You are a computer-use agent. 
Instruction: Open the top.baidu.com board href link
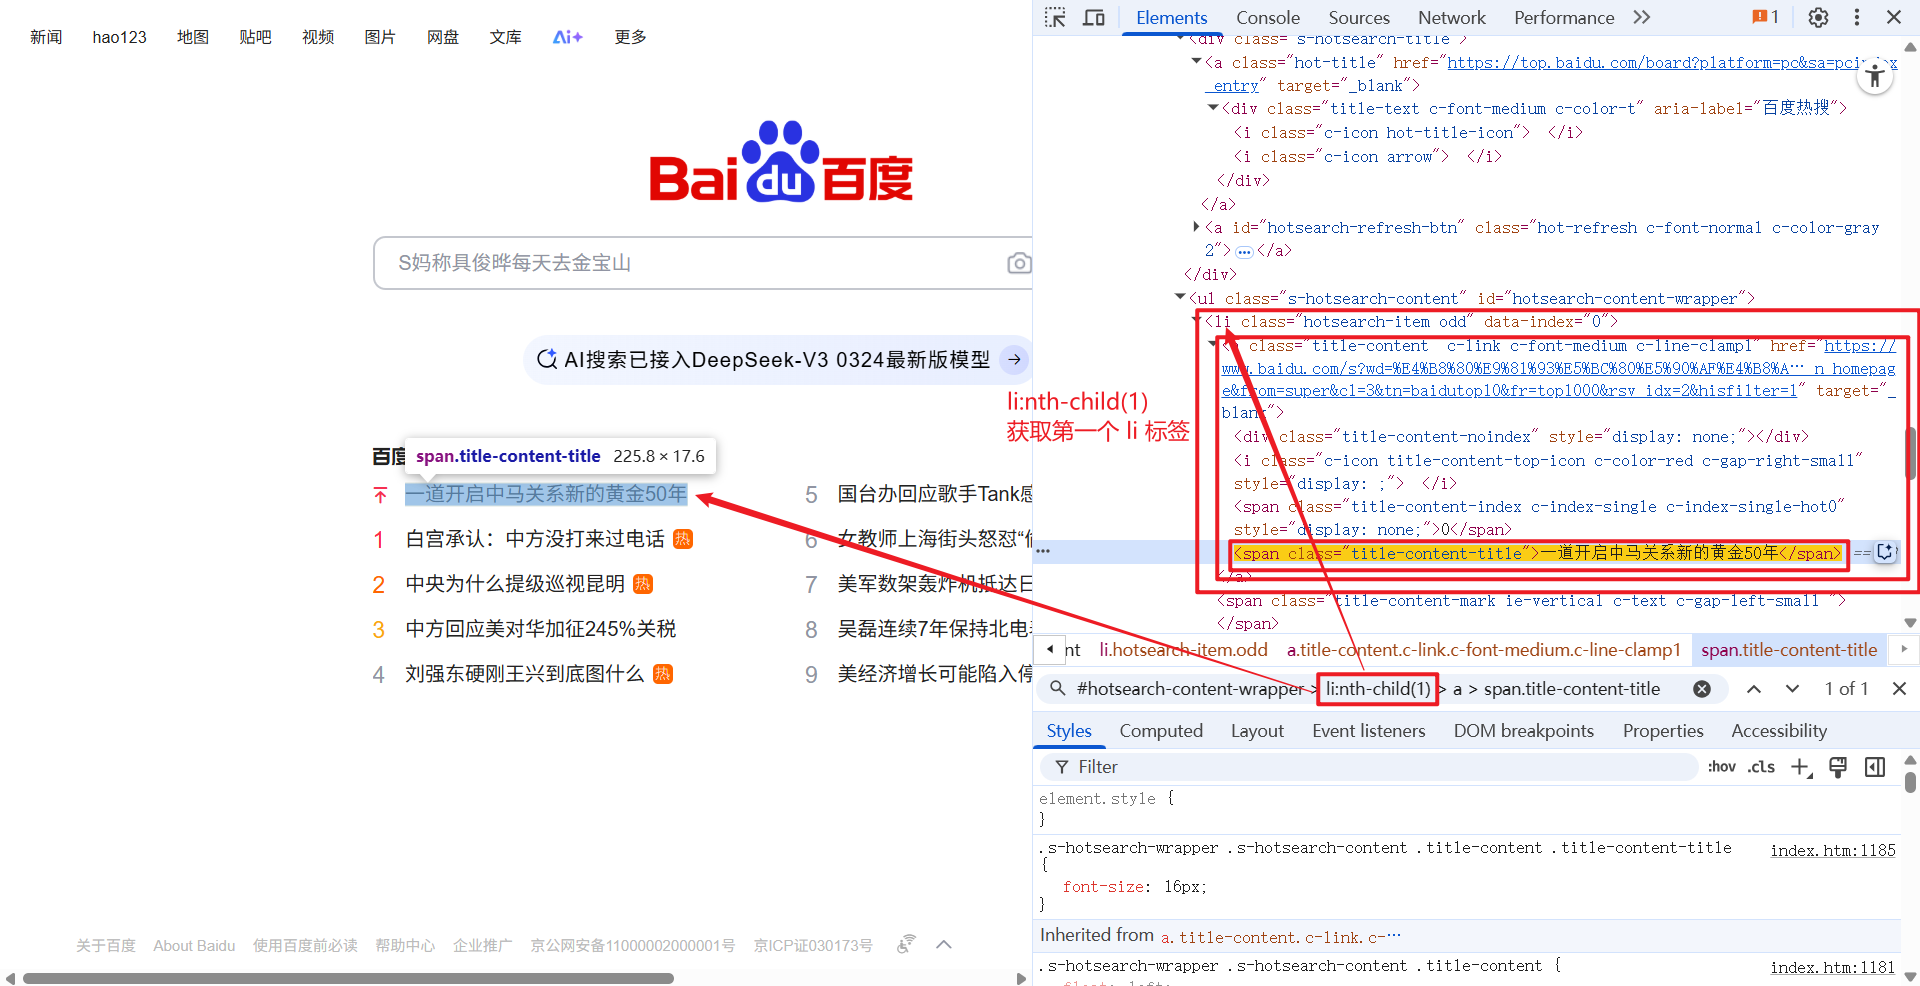click(x=1672, y=63)
